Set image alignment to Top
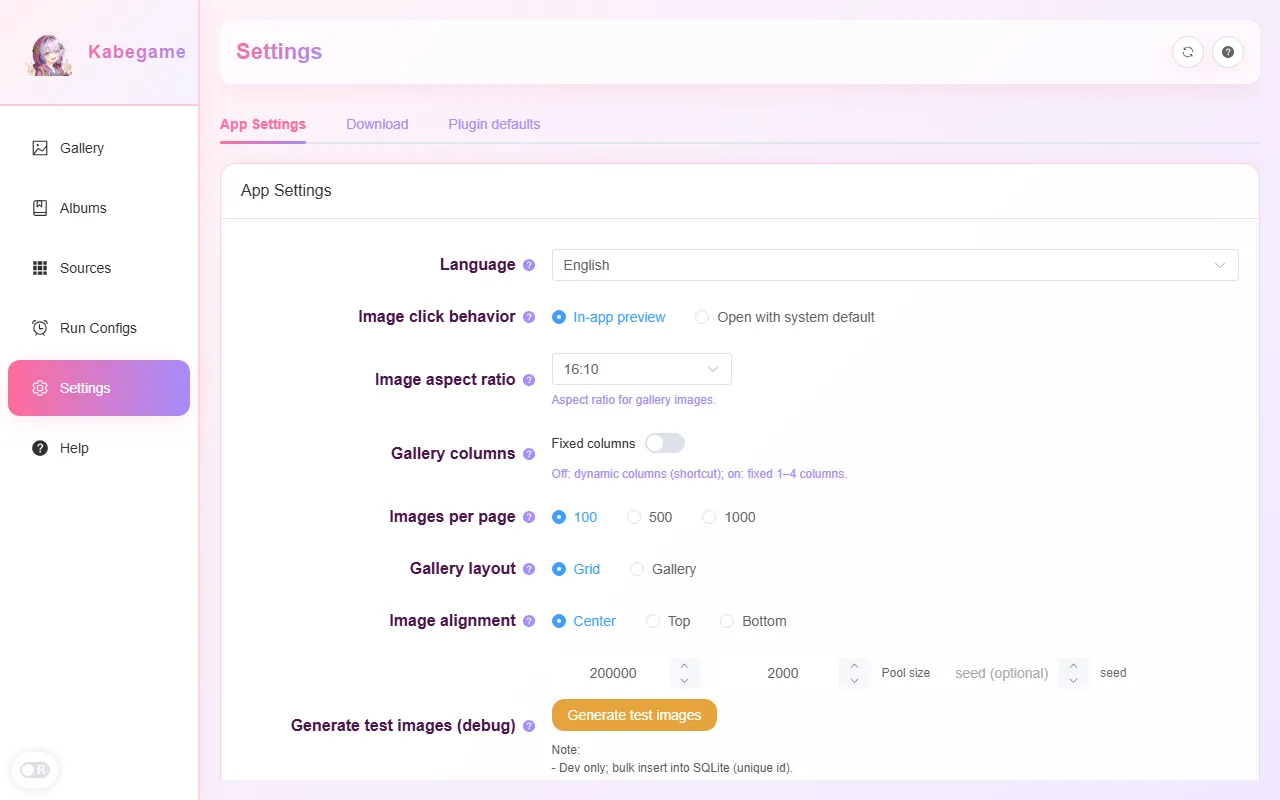 coord(668,621)
